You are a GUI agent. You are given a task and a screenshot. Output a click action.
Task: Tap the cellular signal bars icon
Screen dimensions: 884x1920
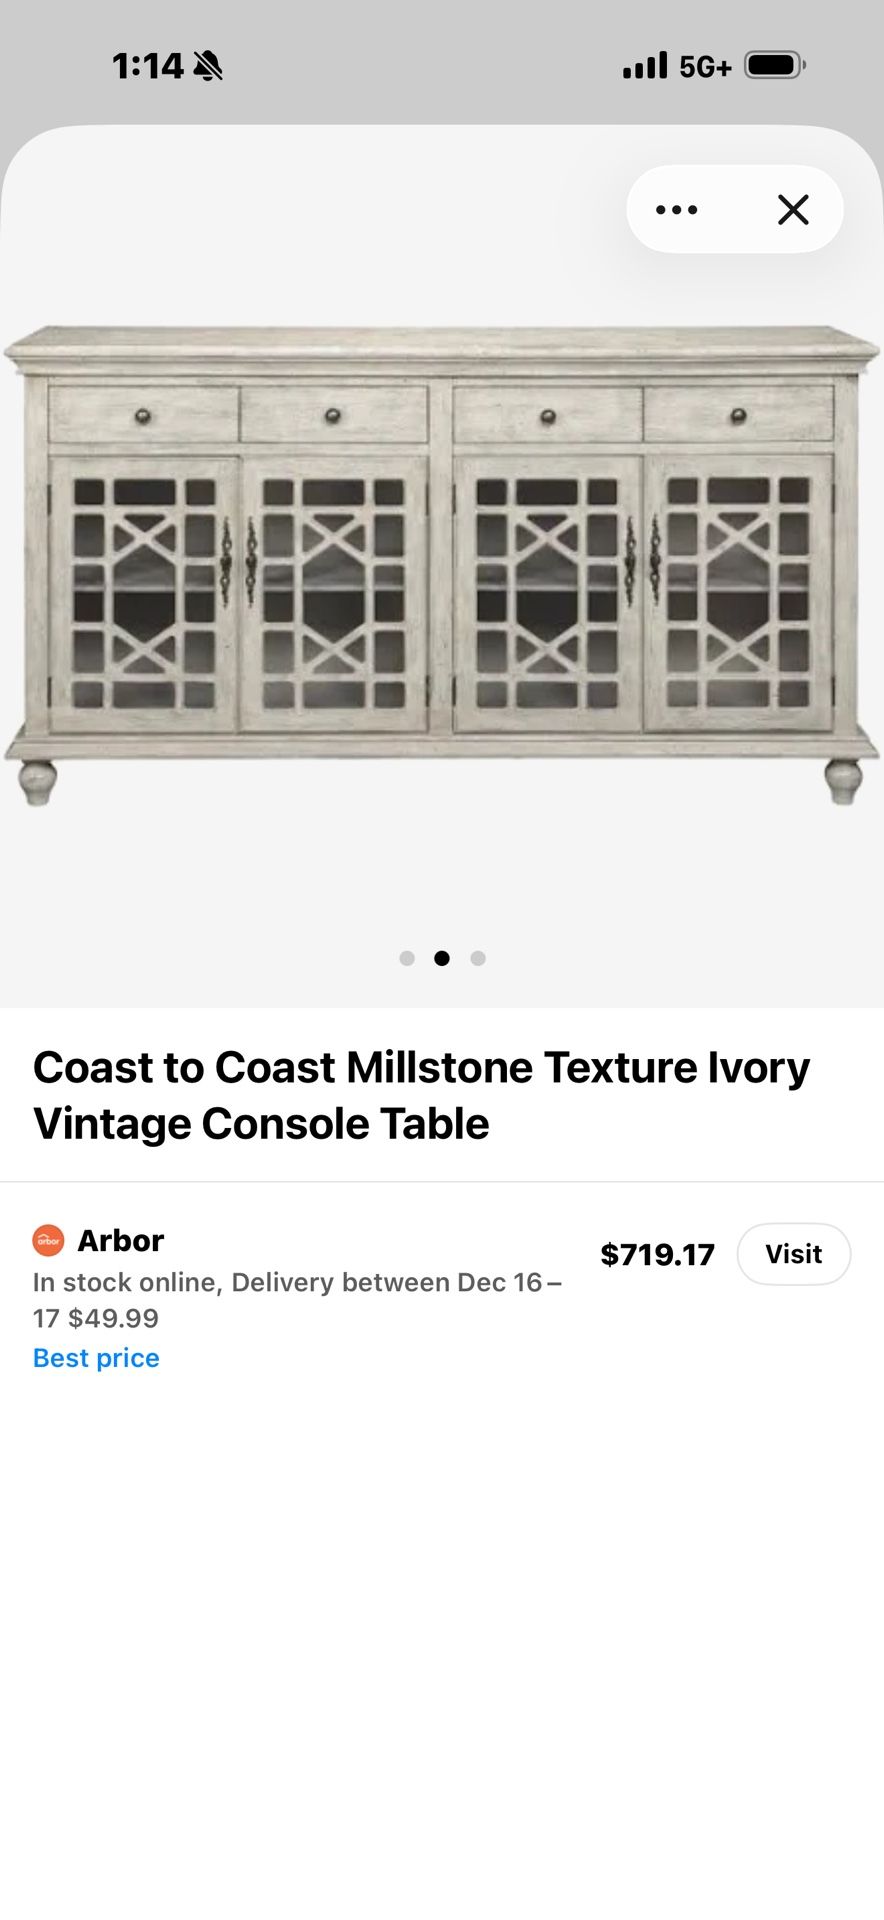644,66
